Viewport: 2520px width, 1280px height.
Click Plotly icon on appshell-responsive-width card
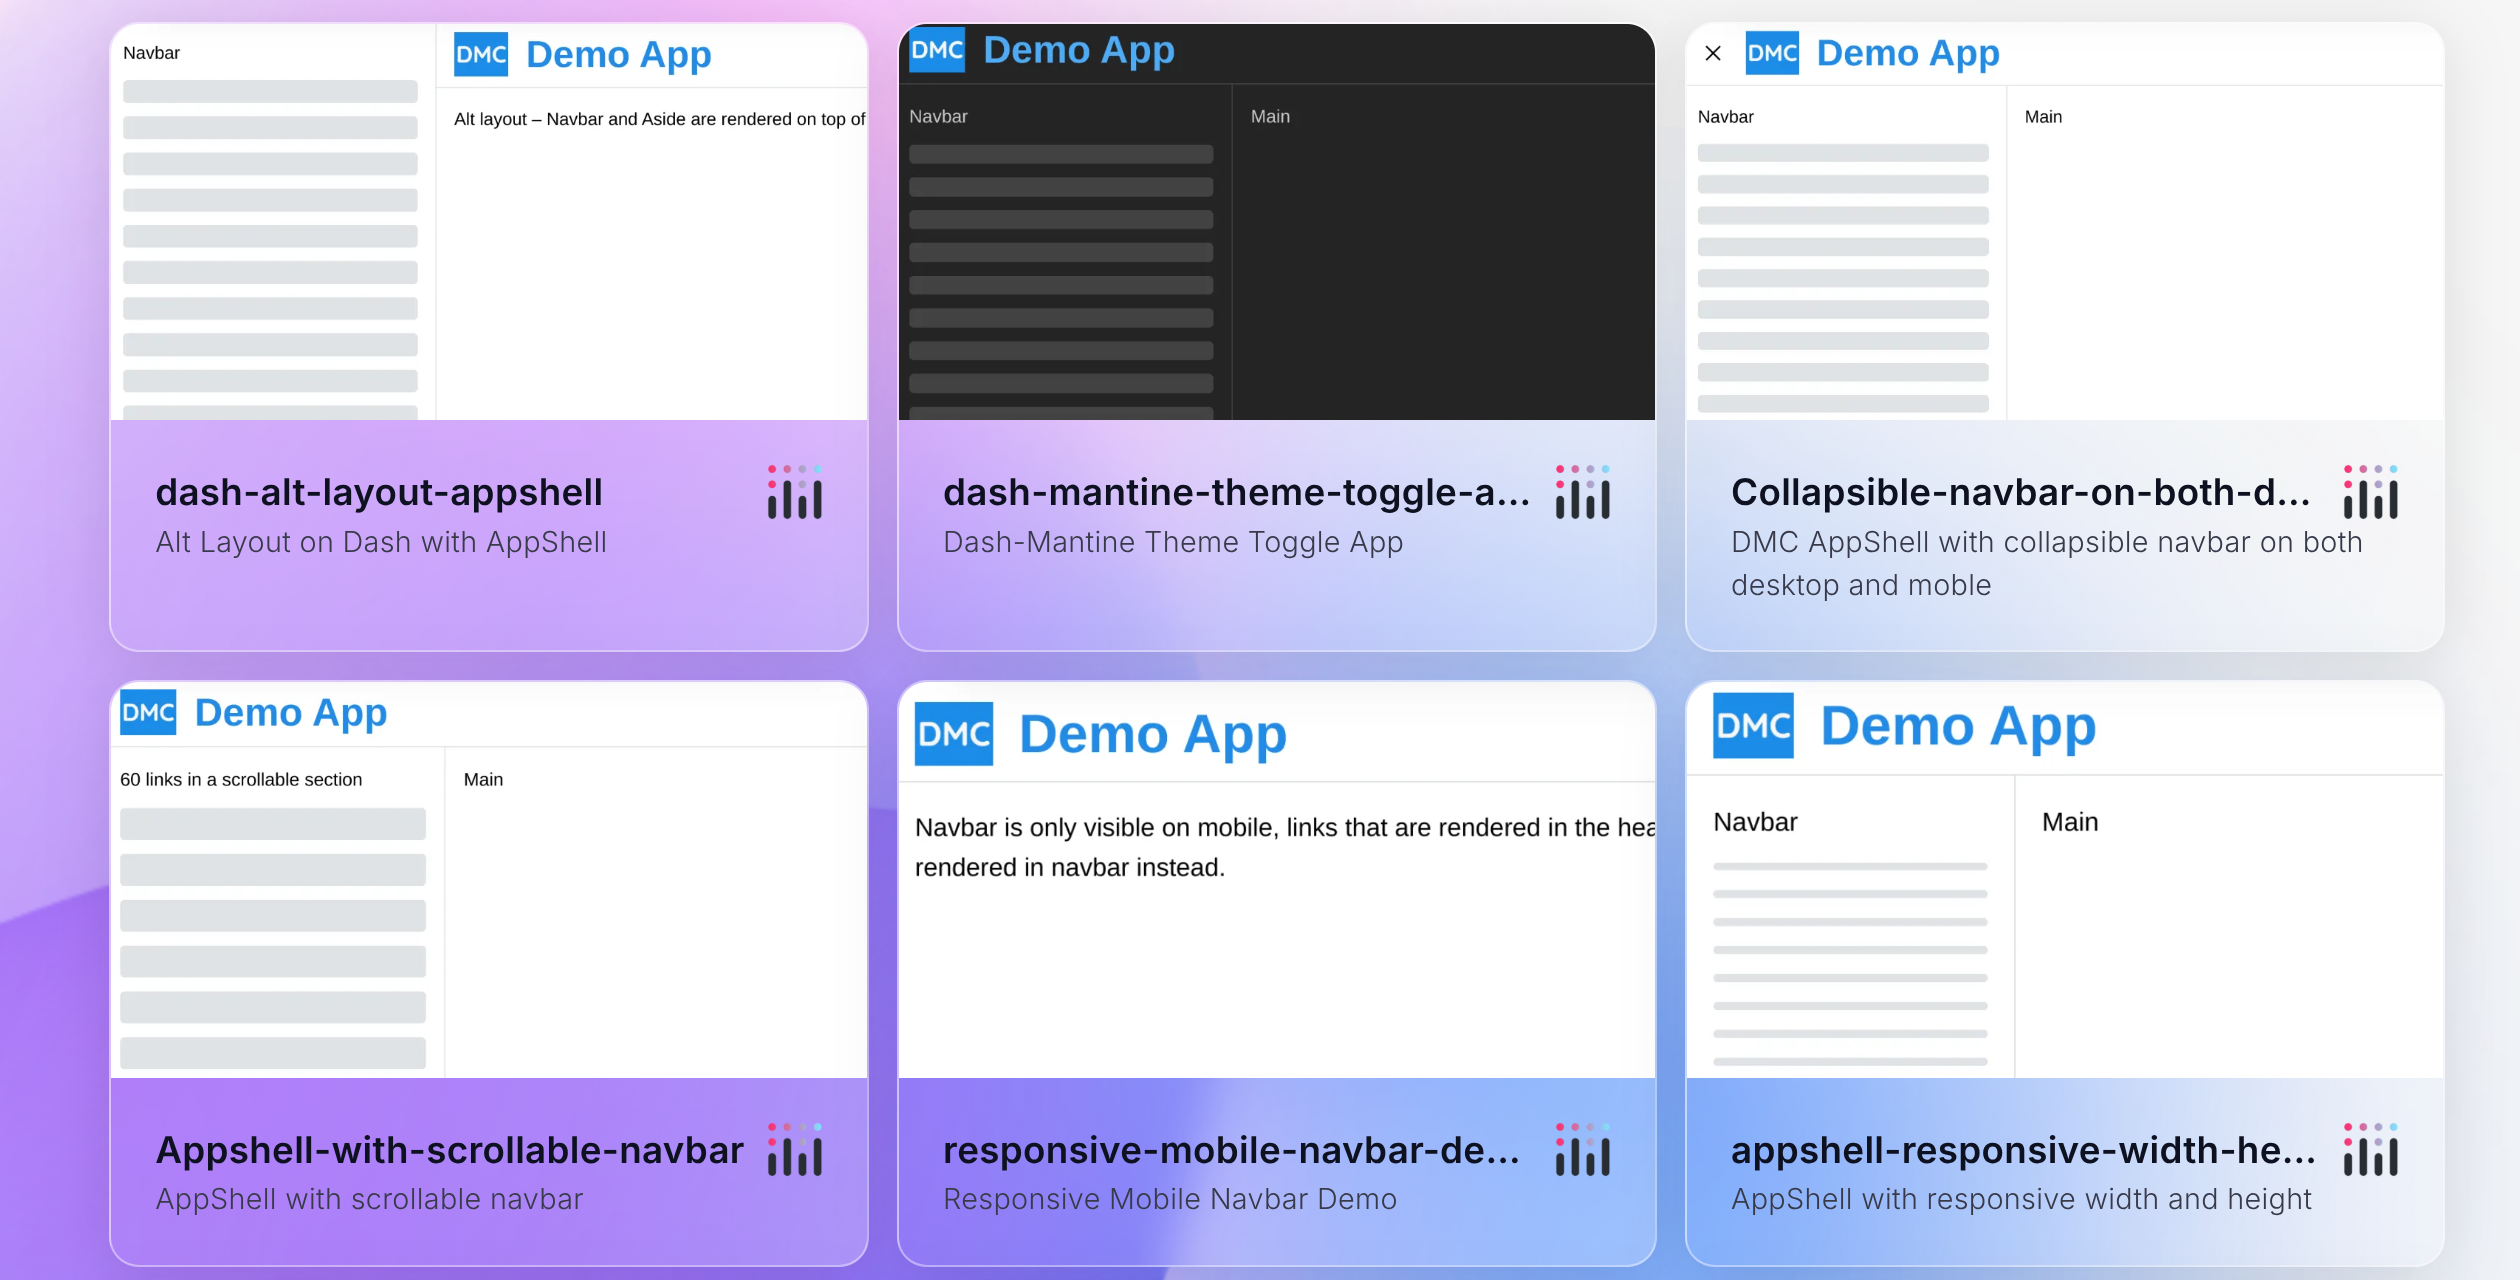[2370, 1150]
